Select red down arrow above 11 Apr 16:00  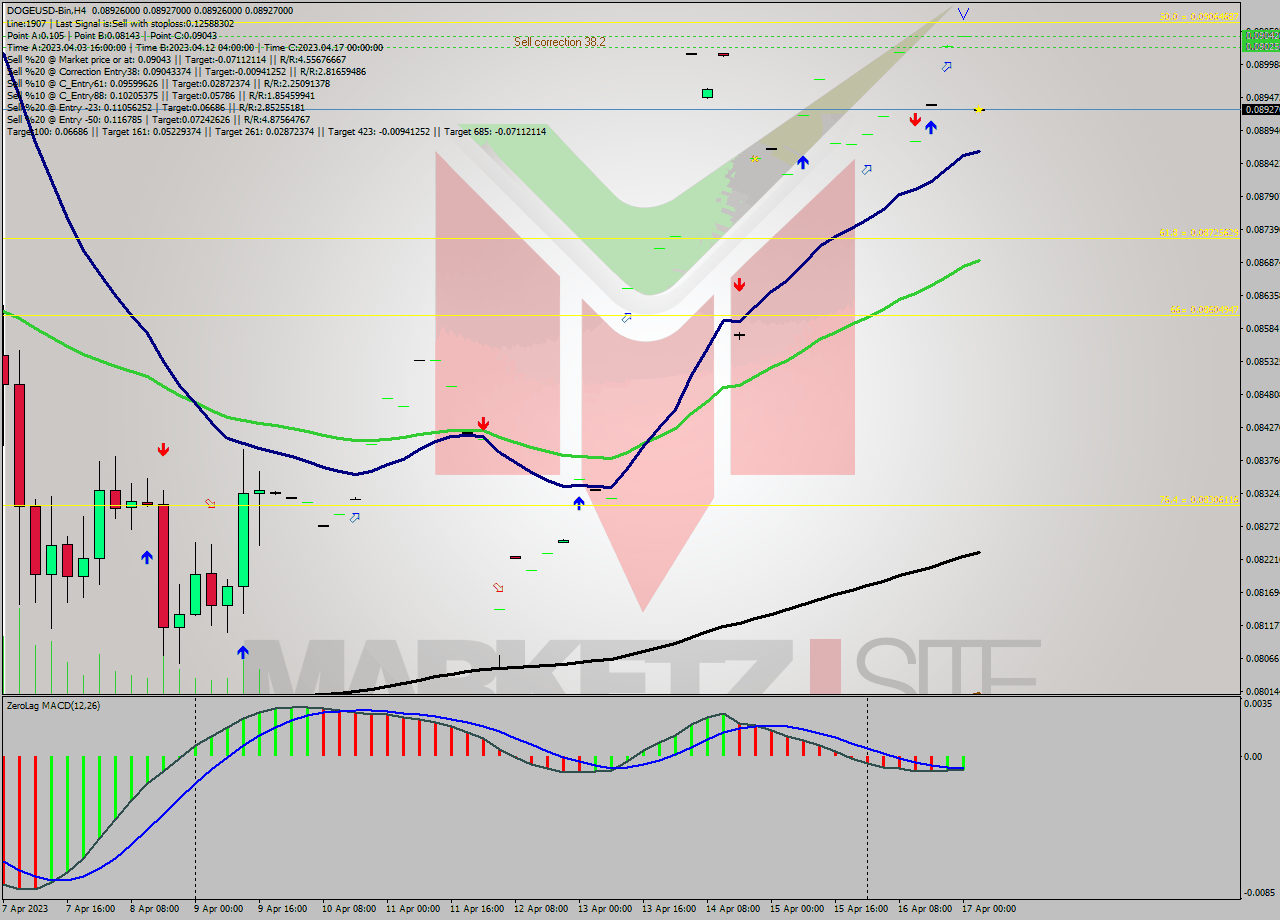[483, 423]
